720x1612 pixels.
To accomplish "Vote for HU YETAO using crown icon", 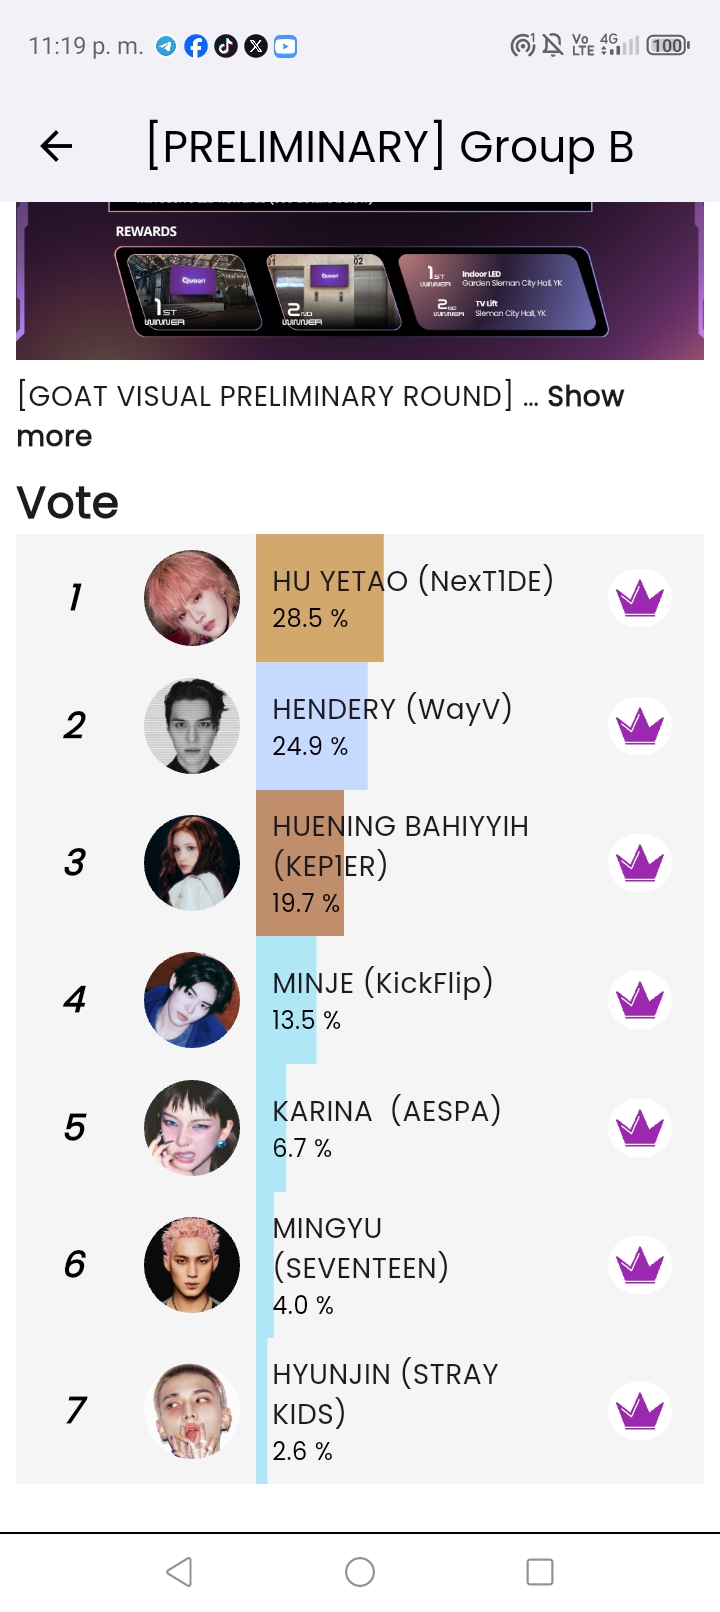I will [640, 598].
